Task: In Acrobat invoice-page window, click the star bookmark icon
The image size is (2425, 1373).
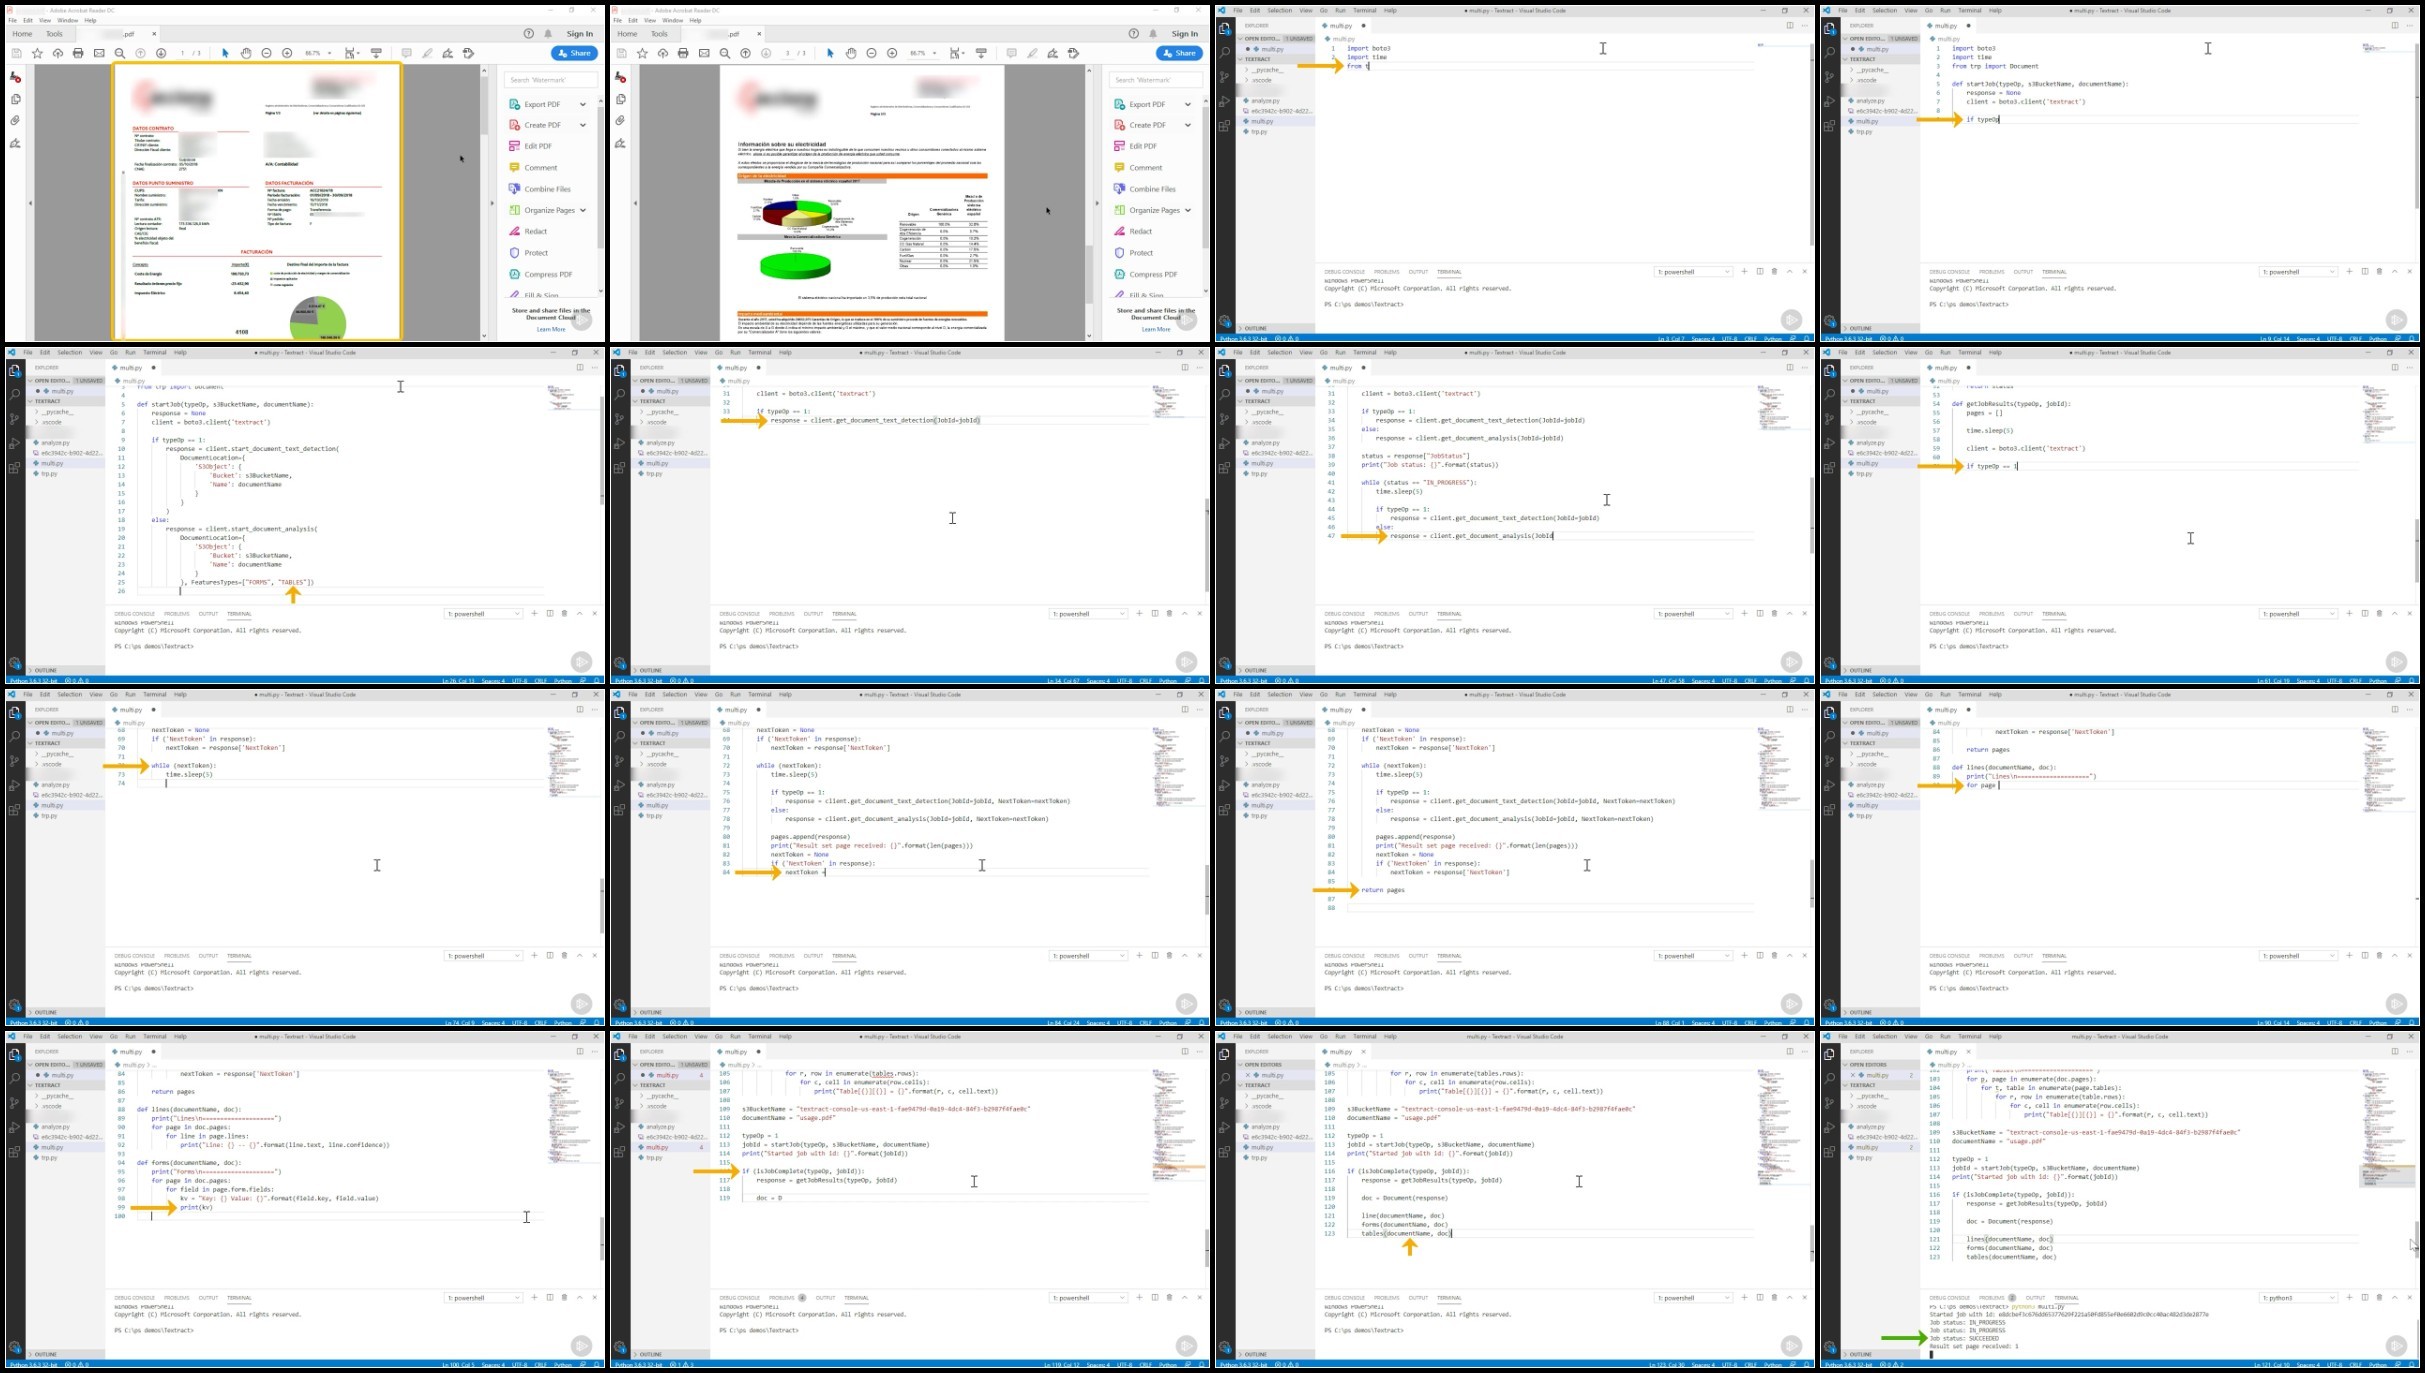Action: 37,53
